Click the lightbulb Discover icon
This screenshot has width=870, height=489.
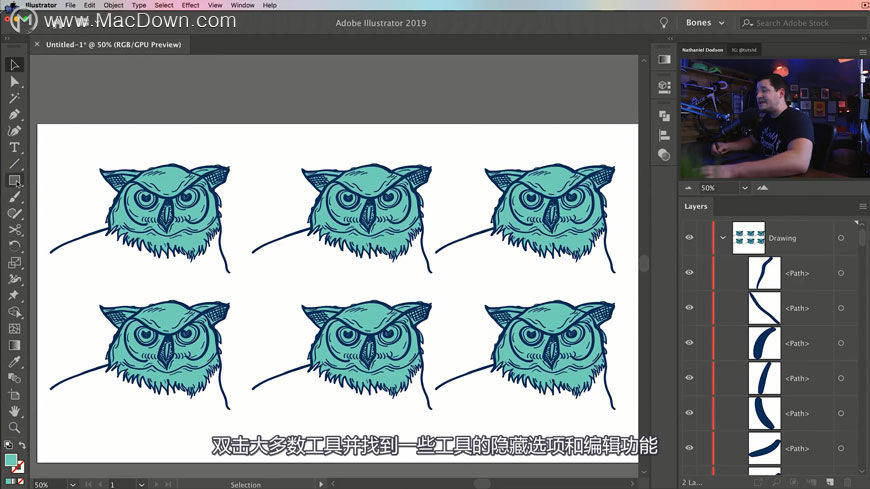pyautogui.click(x=664, y=23)
